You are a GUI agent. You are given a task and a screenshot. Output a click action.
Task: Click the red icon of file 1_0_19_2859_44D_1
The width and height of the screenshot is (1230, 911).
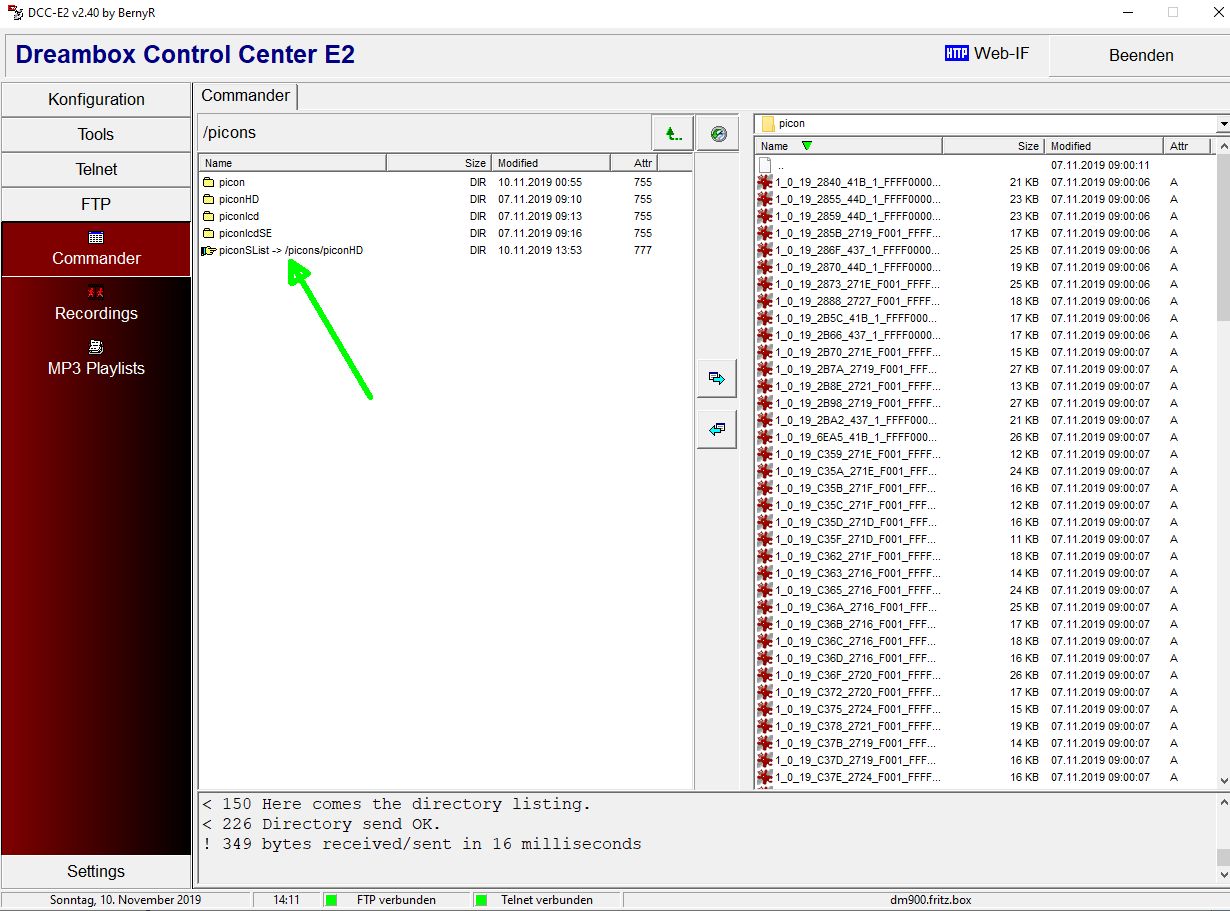[765, 216]
